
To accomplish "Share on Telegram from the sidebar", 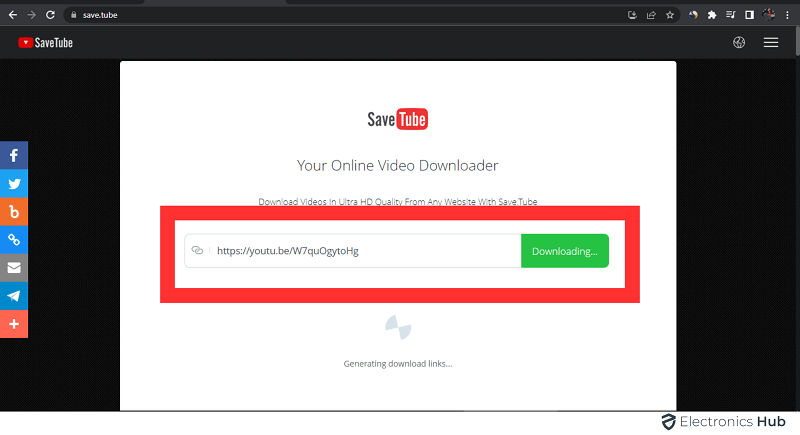I will click(14, 296).
